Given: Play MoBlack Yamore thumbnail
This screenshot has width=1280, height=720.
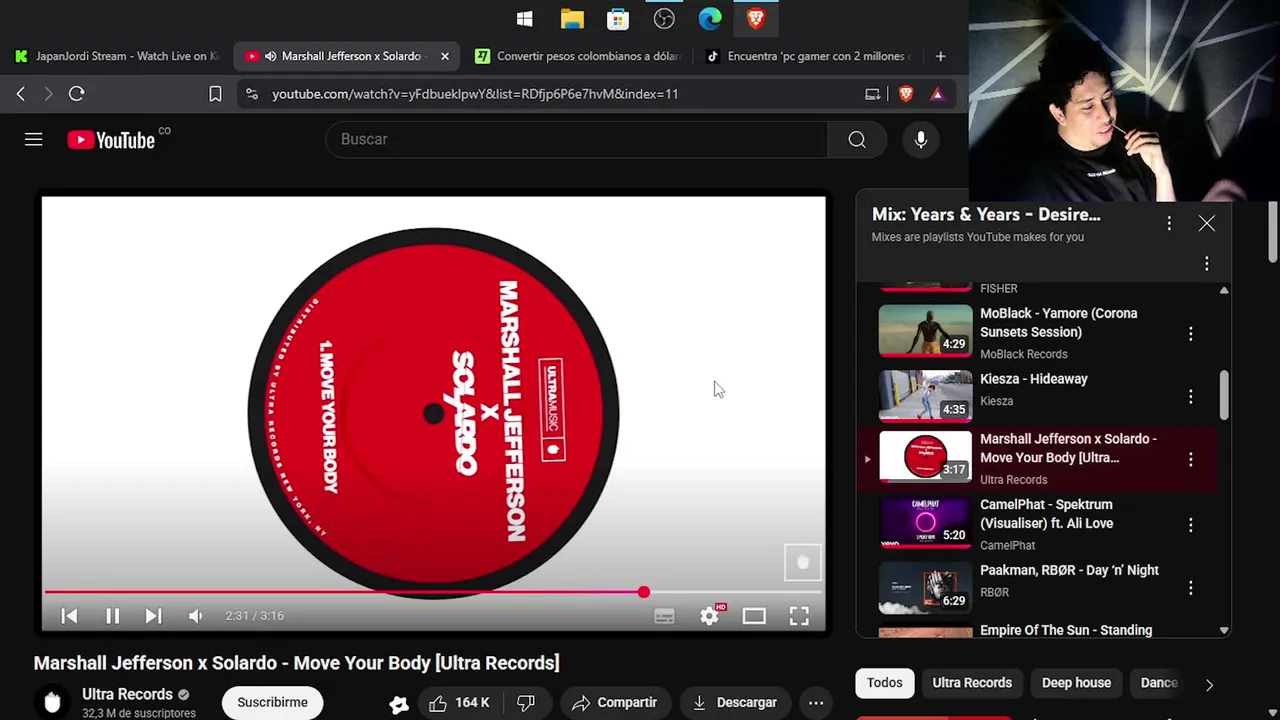Looking at the screenshot, I should [925, 330].
